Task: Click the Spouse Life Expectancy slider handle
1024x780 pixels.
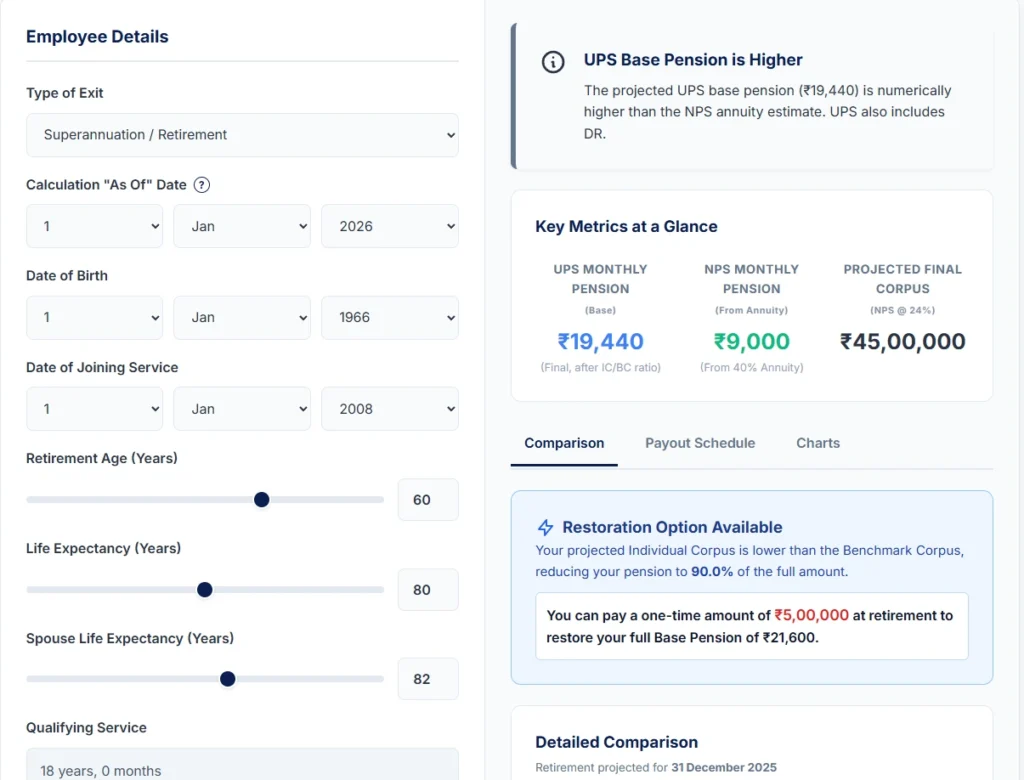Action: (228, 679)
